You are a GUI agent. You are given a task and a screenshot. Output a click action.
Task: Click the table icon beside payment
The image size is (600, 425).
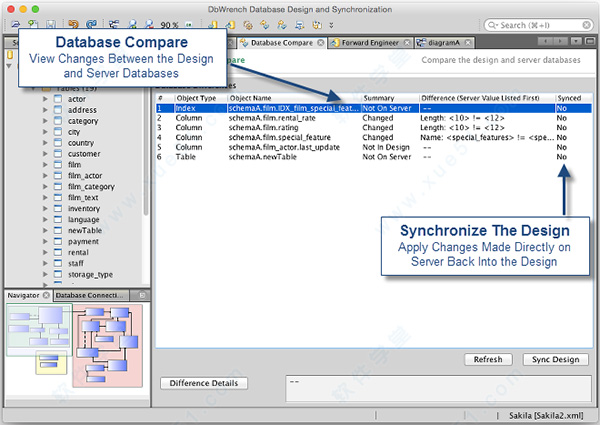tap(58, 241)
